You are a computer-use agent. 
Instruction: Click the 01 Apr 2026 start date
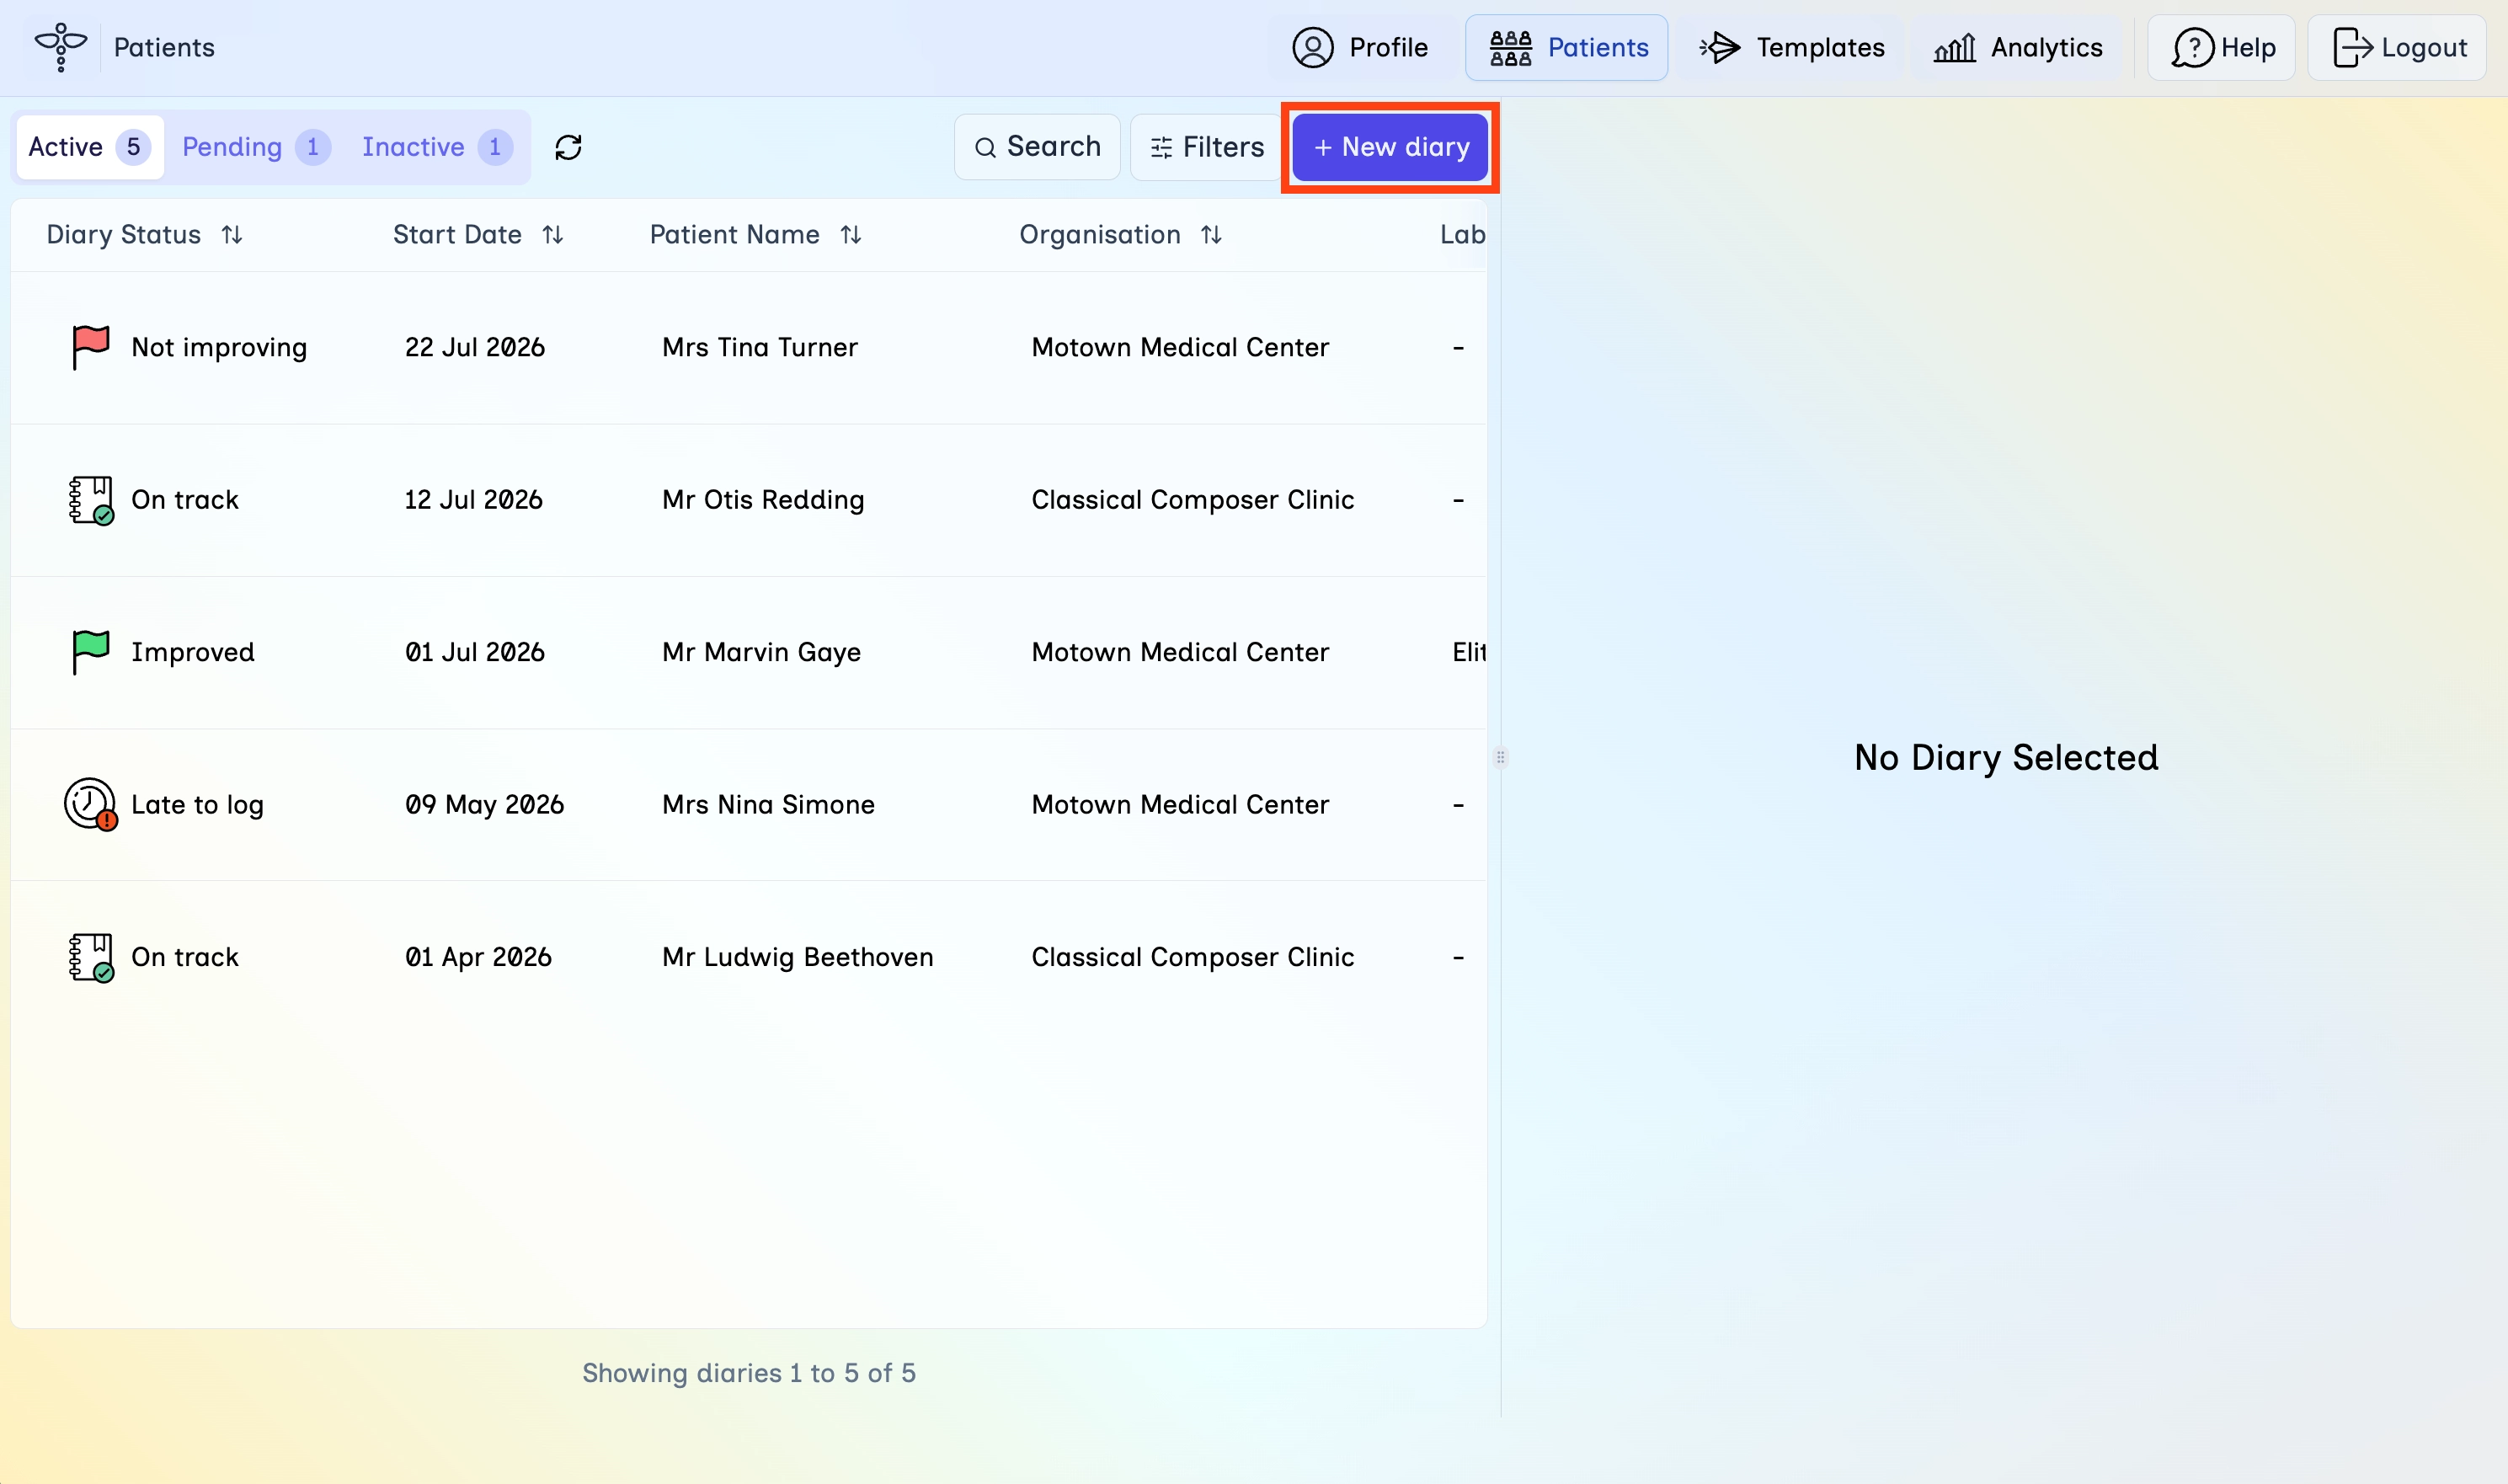coord(478,957)
